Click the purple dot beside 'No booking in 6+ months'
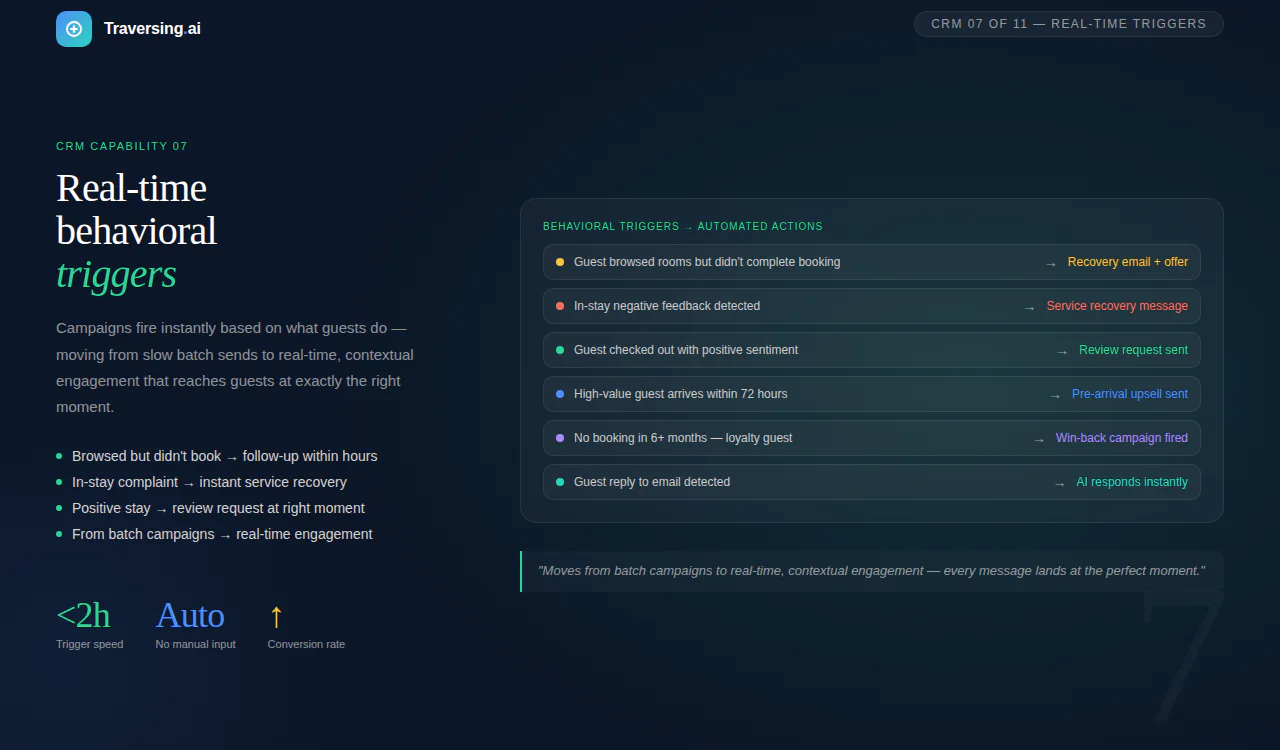 coord(560,438)
